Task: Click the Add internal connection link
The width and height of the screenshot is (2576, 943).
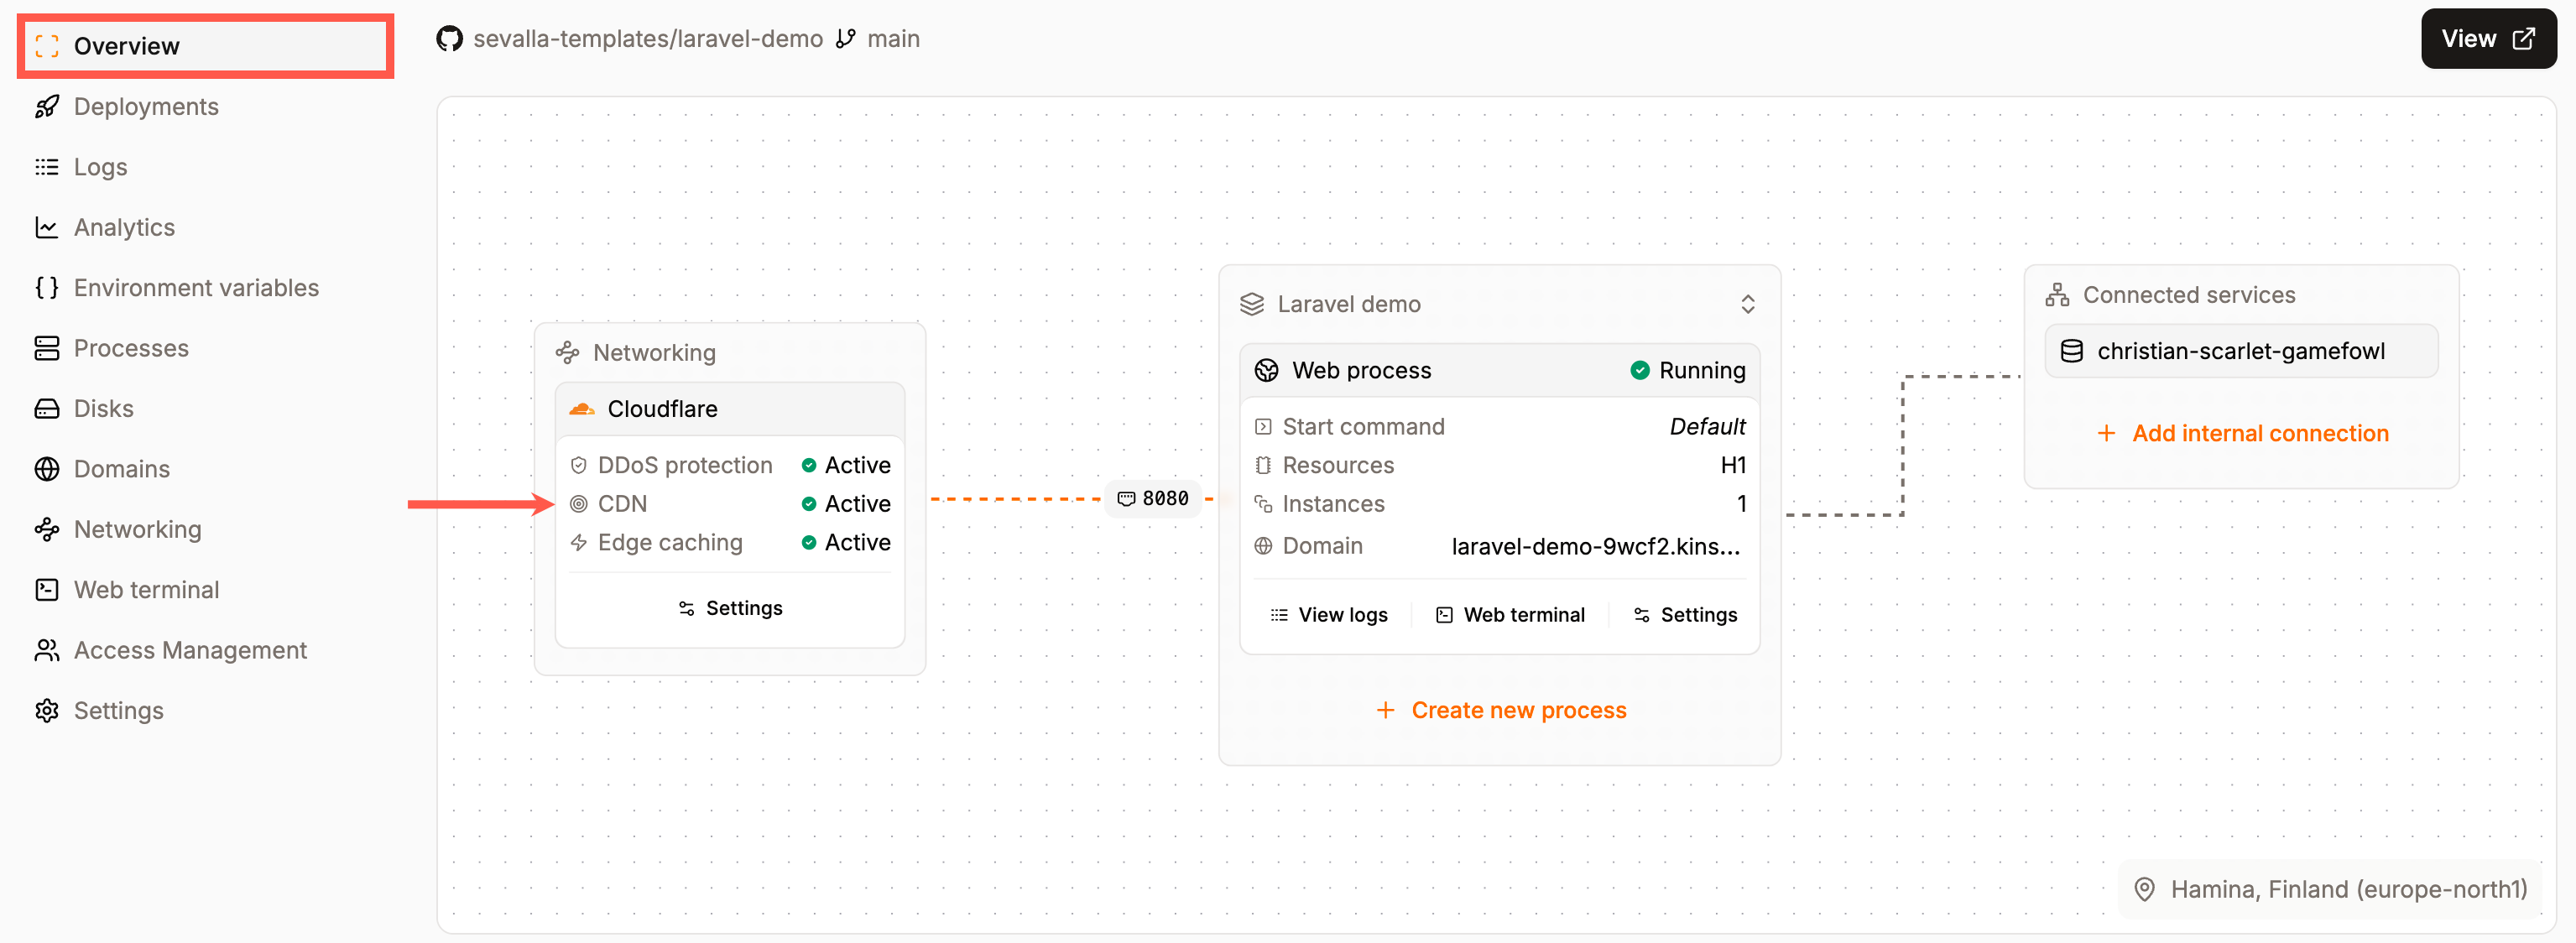Action: (x=2242, y=432)
